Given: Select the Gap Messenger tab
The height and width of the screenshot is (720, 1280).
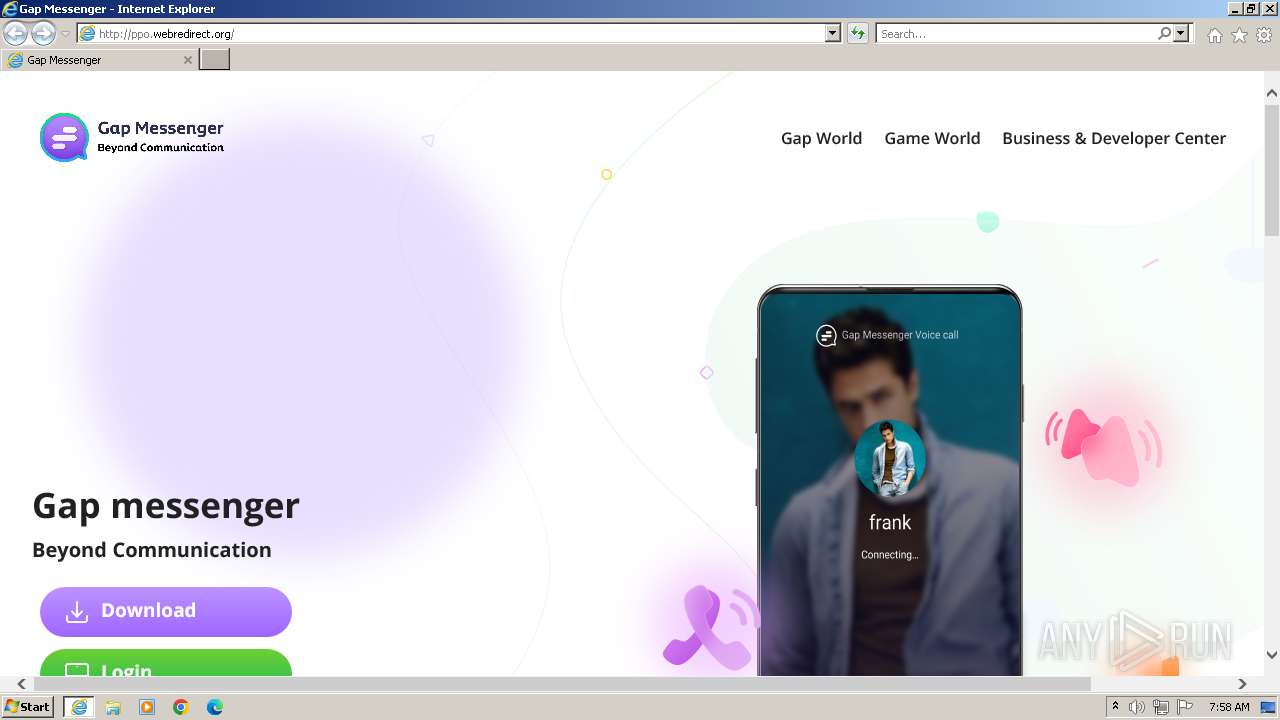Looking at the screenshot, I should click(x=98, y=60).
